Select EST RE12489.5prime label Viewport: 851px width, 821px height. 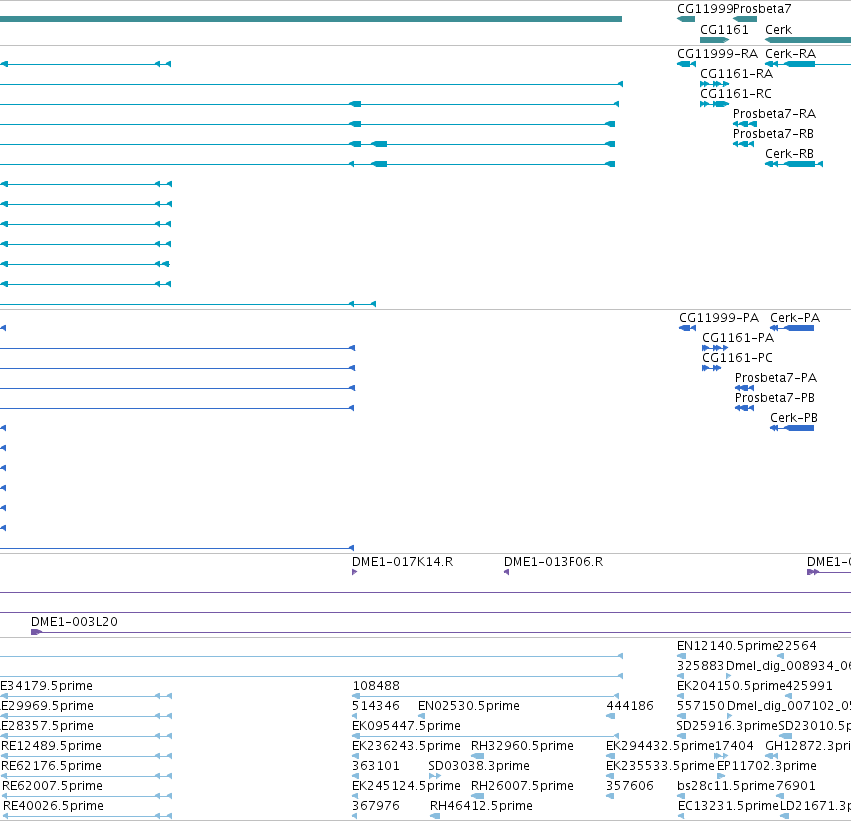point(52,746)
